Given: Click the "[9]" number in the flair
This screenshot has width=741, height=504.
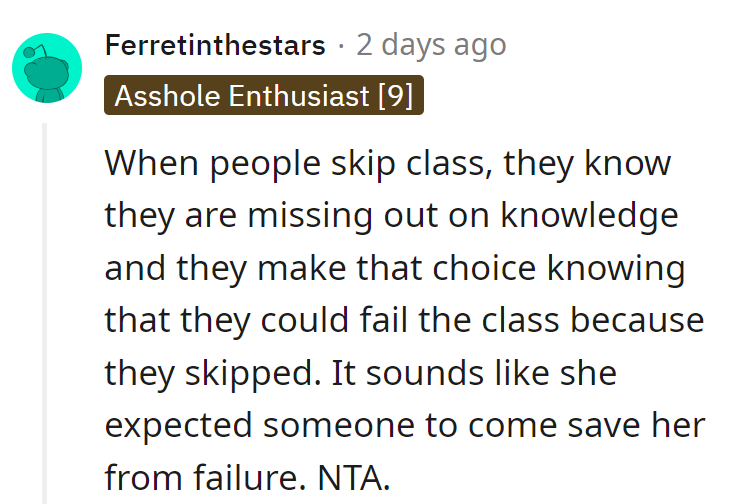Looking at the screenshot, I should 395,96.
